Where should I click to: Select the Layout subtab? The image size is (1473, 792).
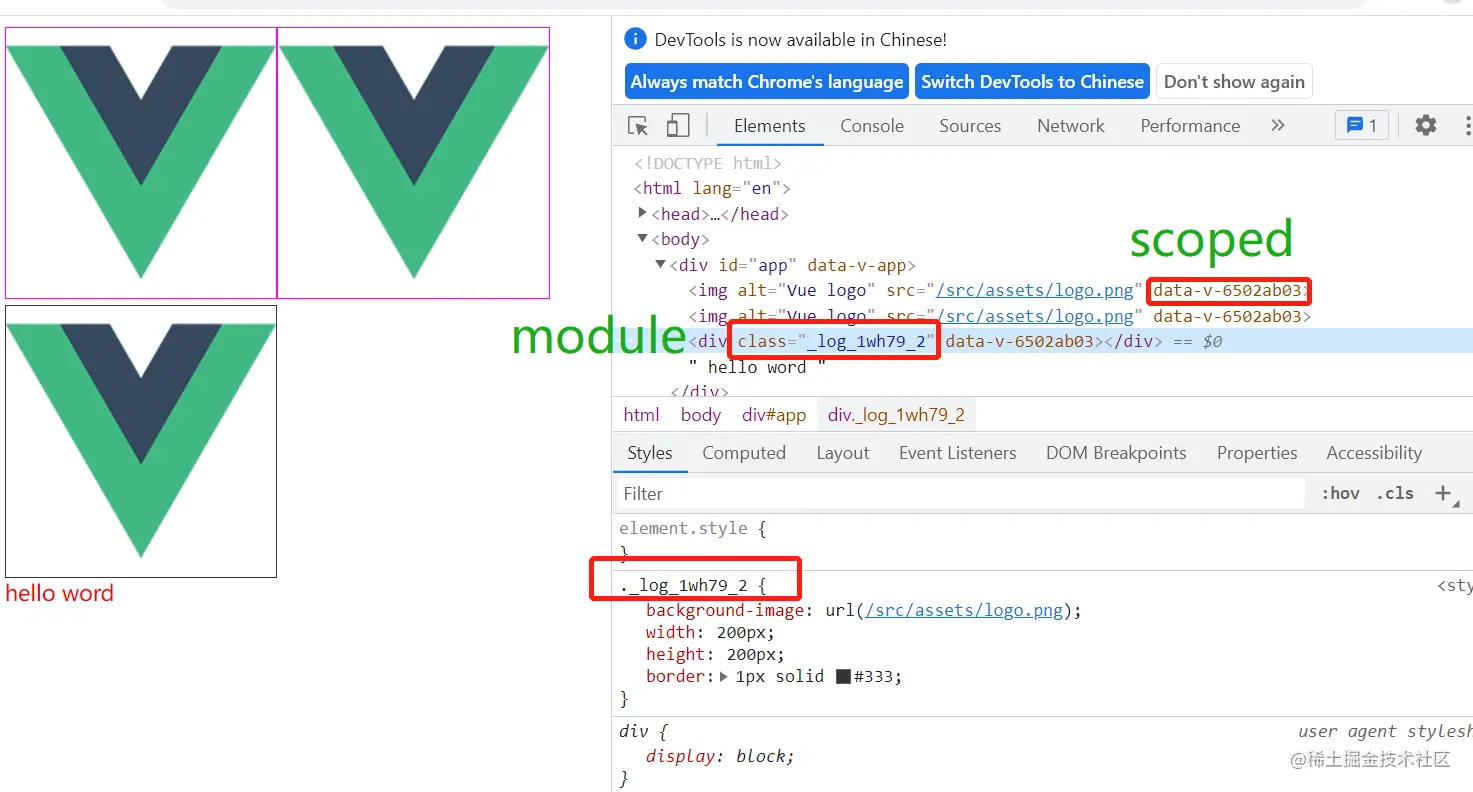[x=843, y=453]
